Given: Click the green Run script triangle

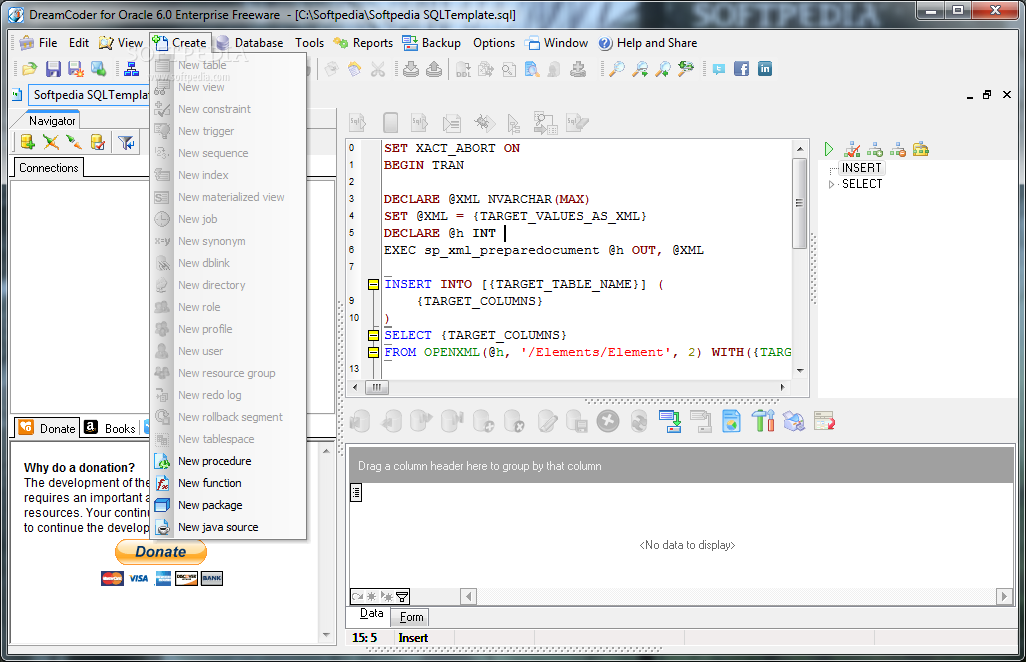Looking at the screenshot, I should point(828,150).
